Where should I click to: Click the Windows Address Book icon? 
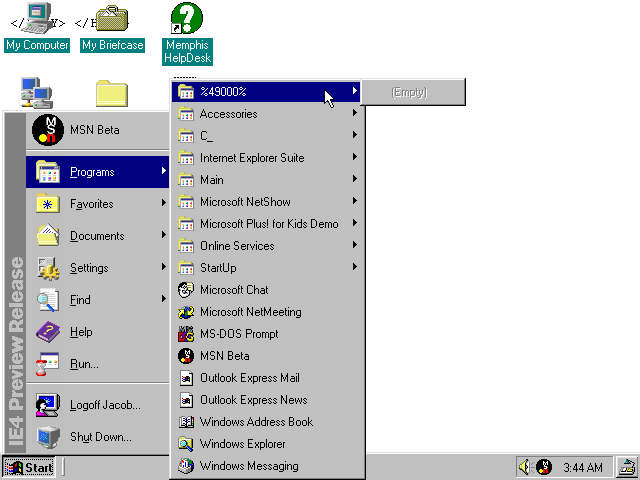tap(186, 422)
